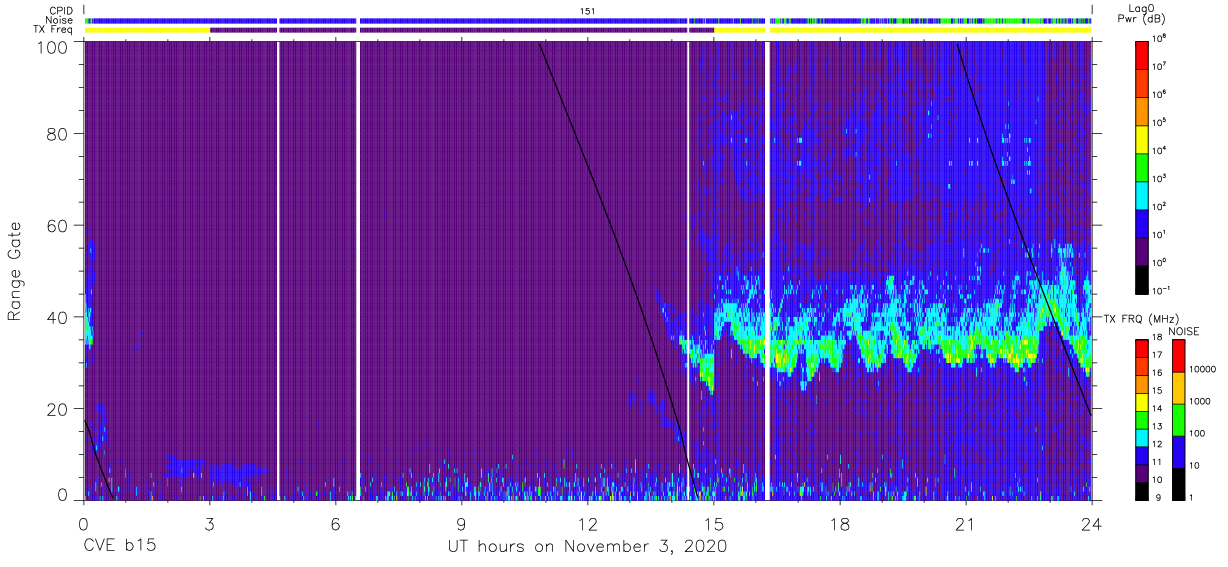Click the y-axis tick label '100'
The width and height of the screenshot is (1228, 567).
point(51,46)
